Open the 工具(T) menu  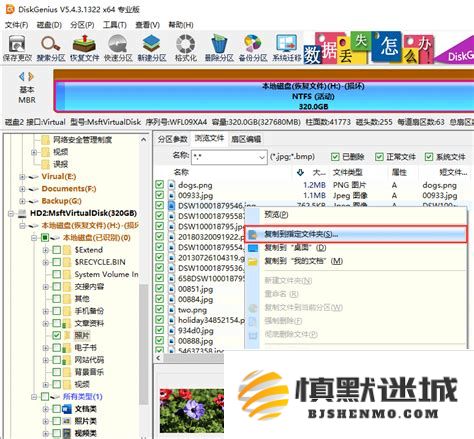(115, 25)
